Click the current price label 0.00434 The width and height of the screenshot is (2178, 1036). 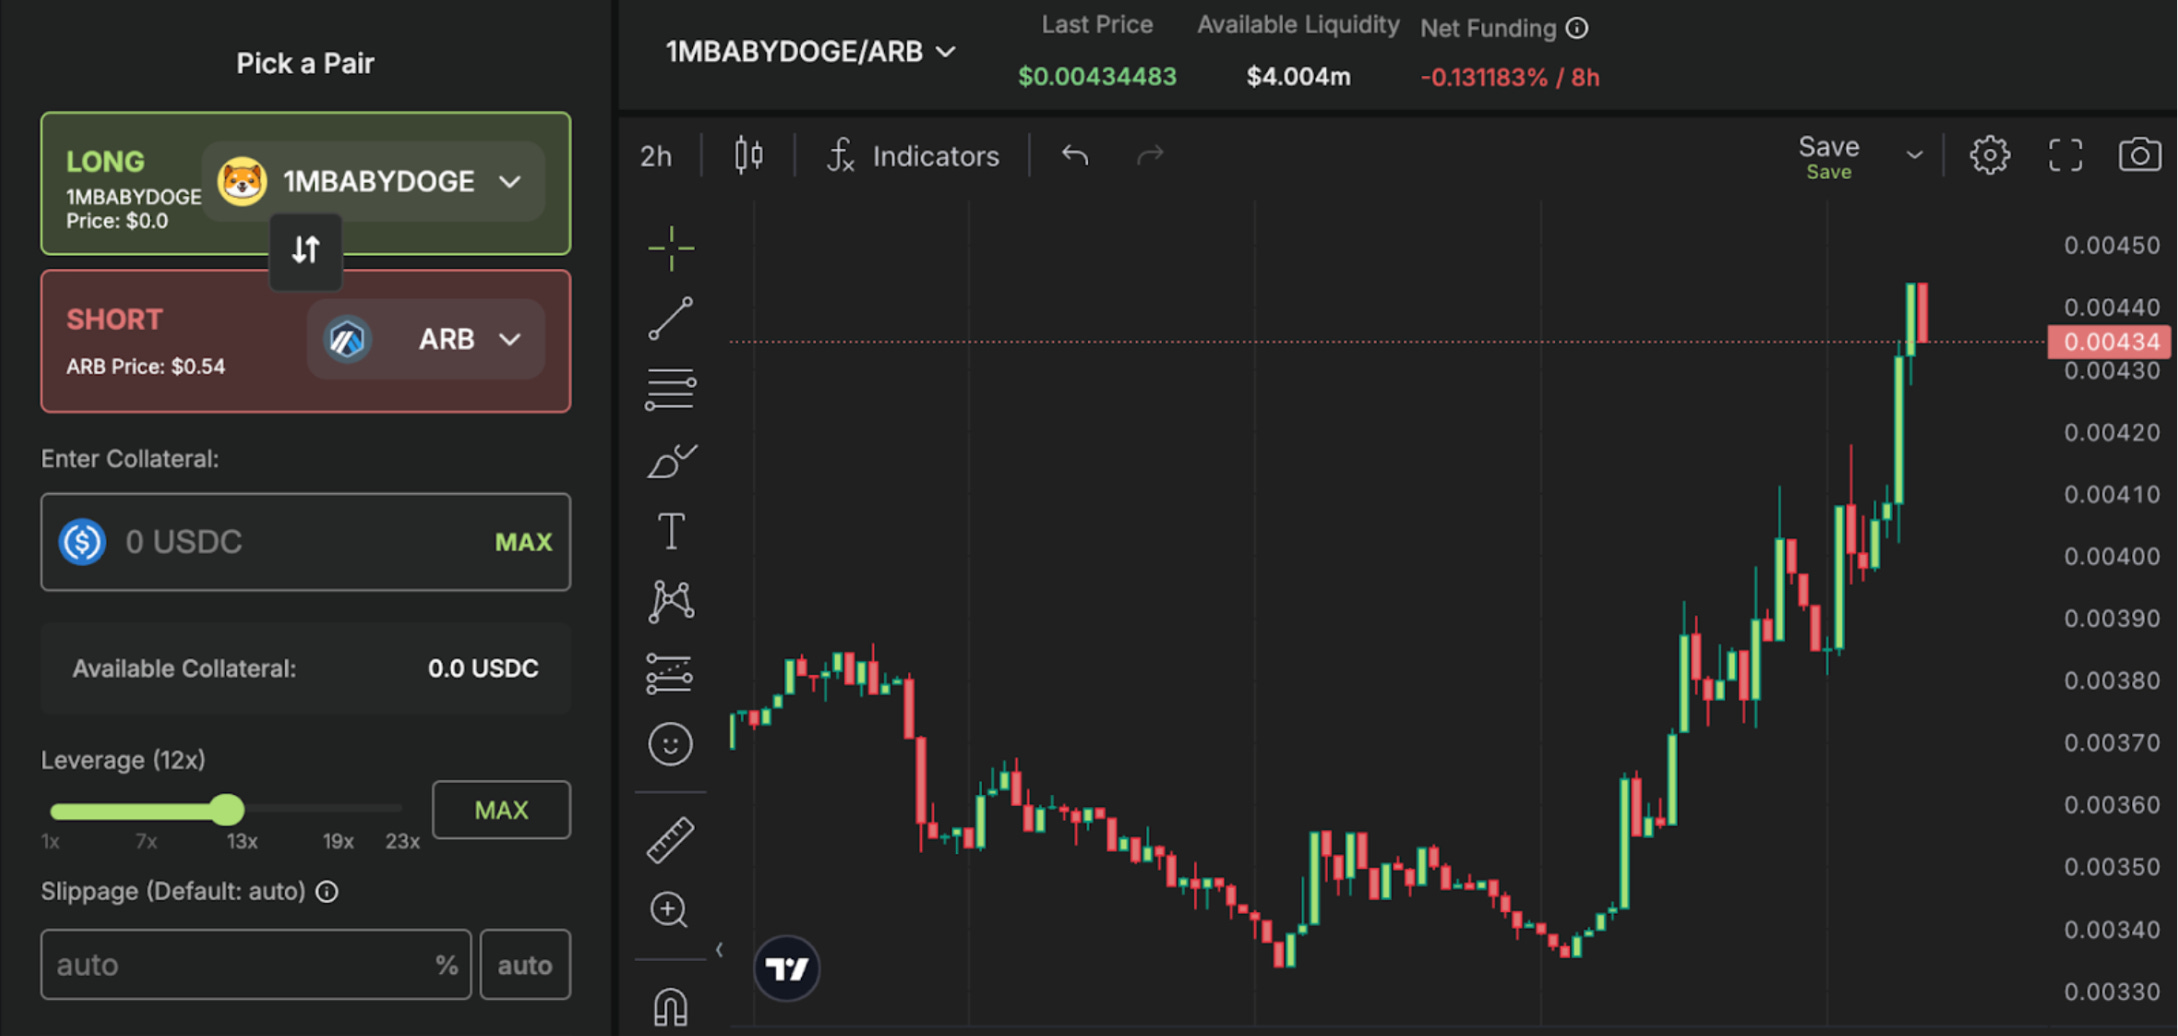(x=2110, y=342)
